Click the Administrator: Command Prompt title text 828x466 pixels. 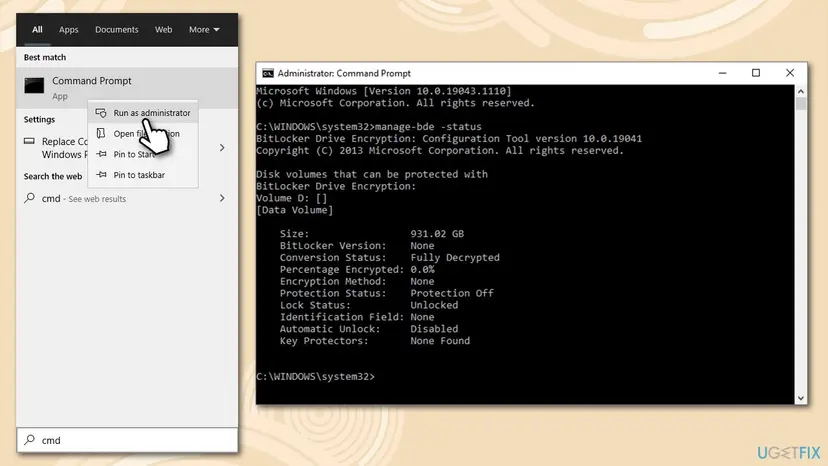point(344,73)
